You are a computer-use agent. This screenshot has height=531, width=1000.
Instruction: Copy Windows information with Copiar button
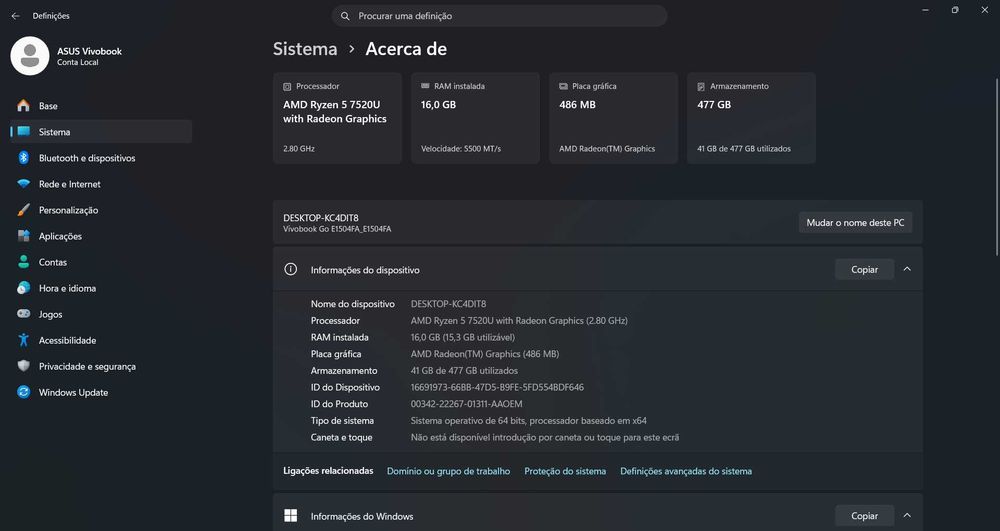point(864,516)
